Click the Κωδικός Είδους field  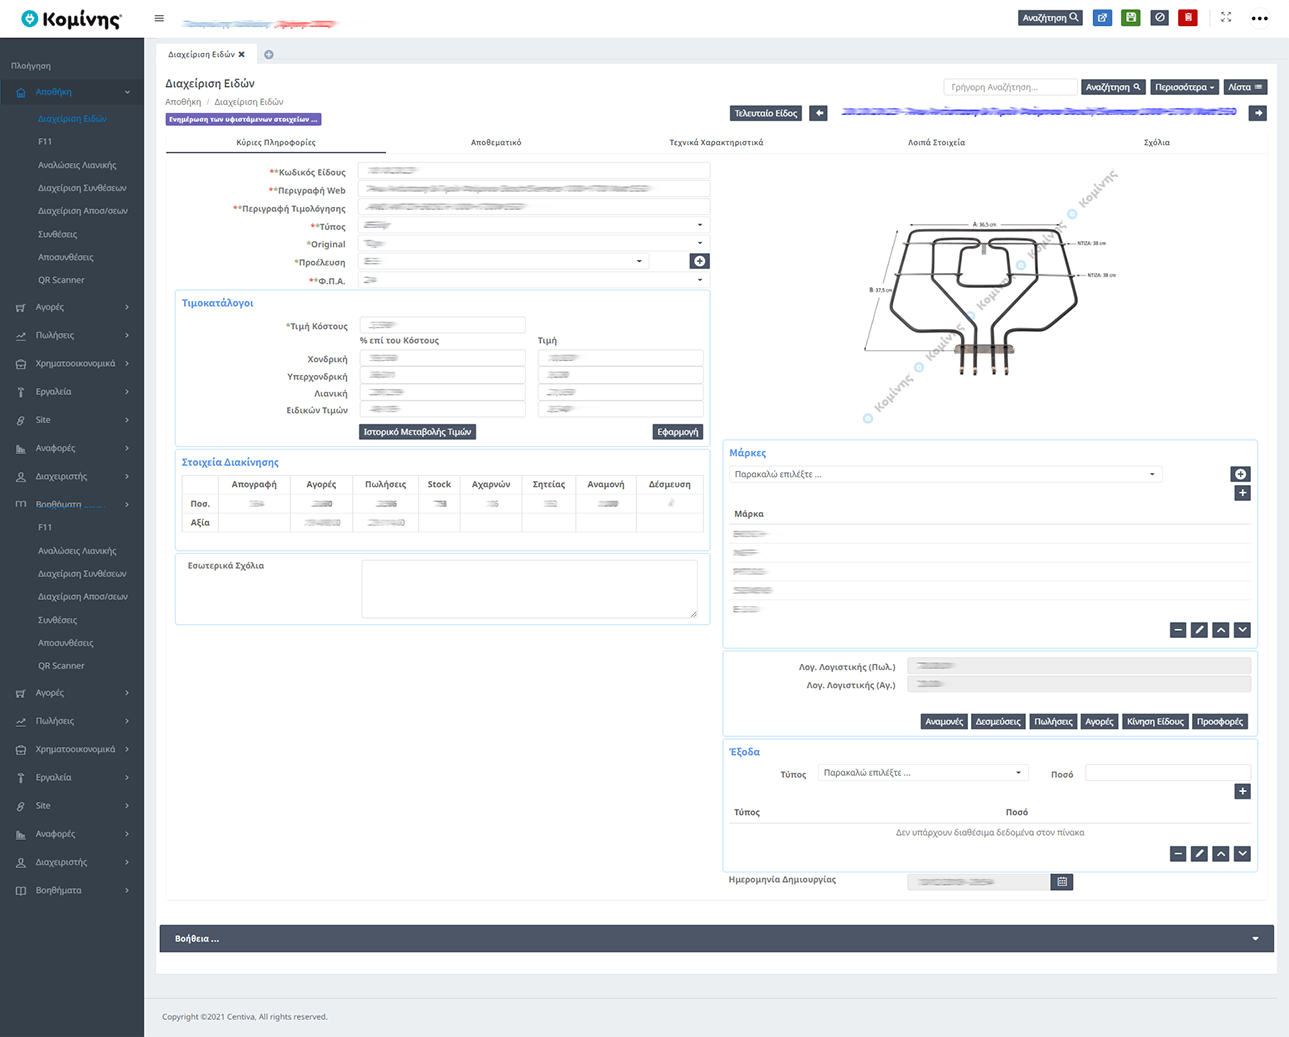pyautogui.click(x=534, y=171)
